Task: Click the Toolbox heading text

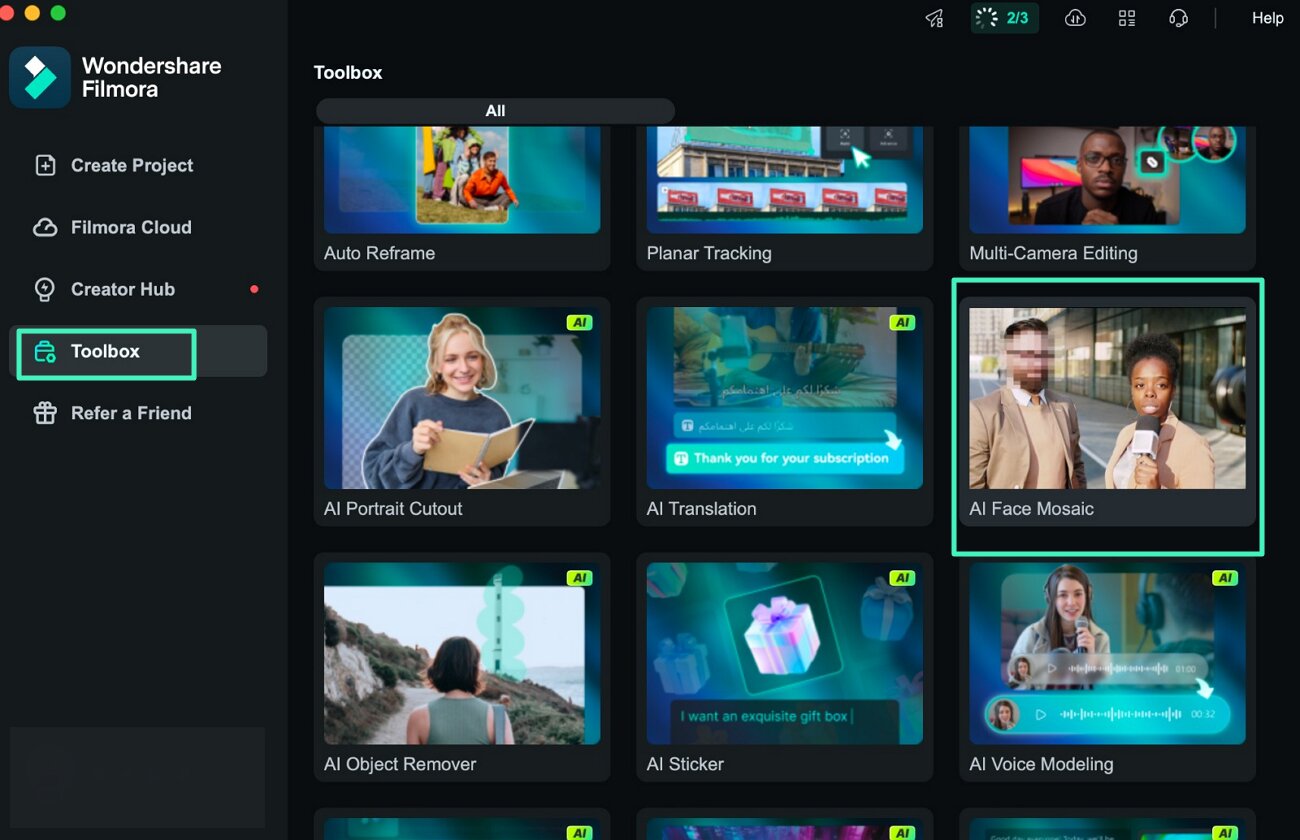Action: coord(348,73)
